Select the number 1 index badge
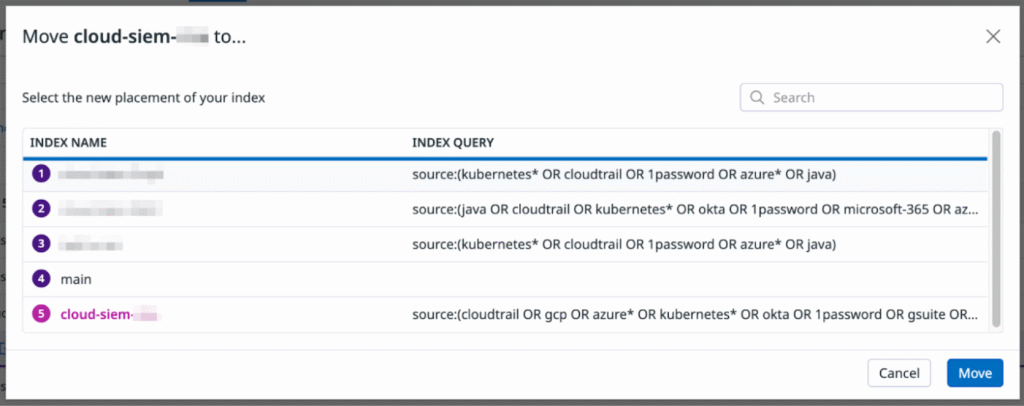The height and width of the screenshot is (406, 1024). (41, 174)
